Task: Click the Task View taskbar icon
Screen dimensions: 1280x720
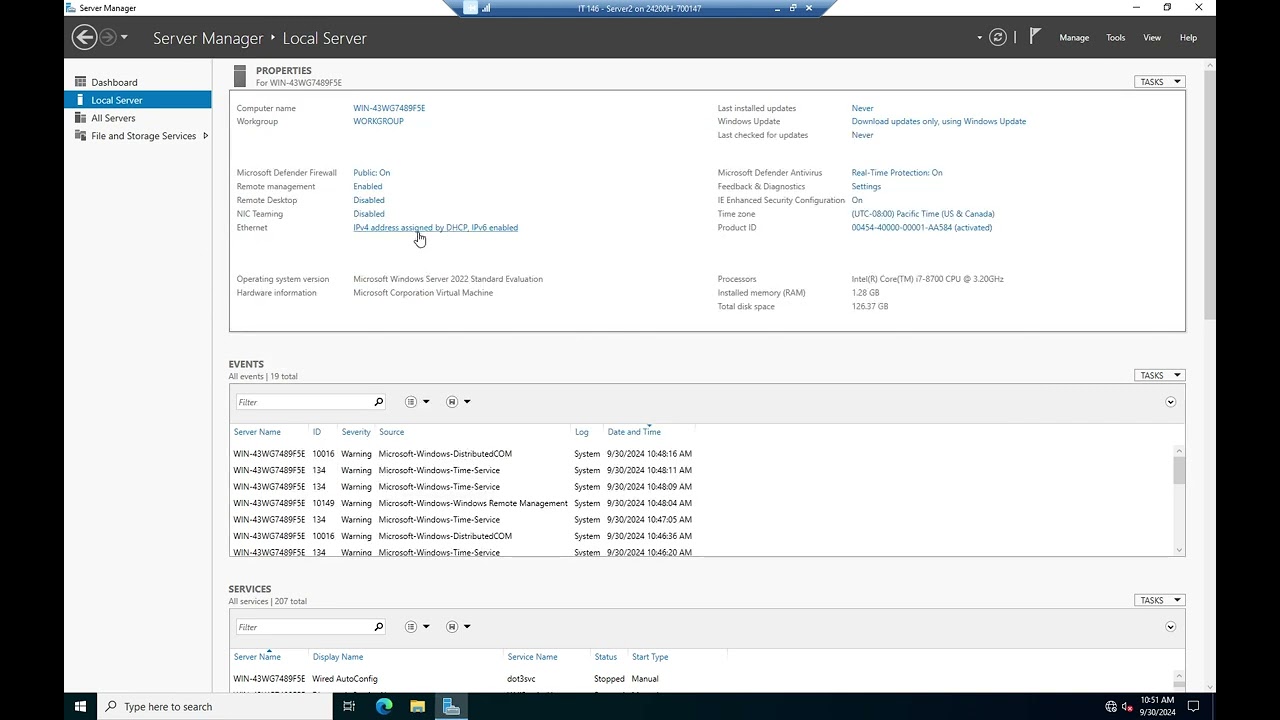Action: [349, 706]
